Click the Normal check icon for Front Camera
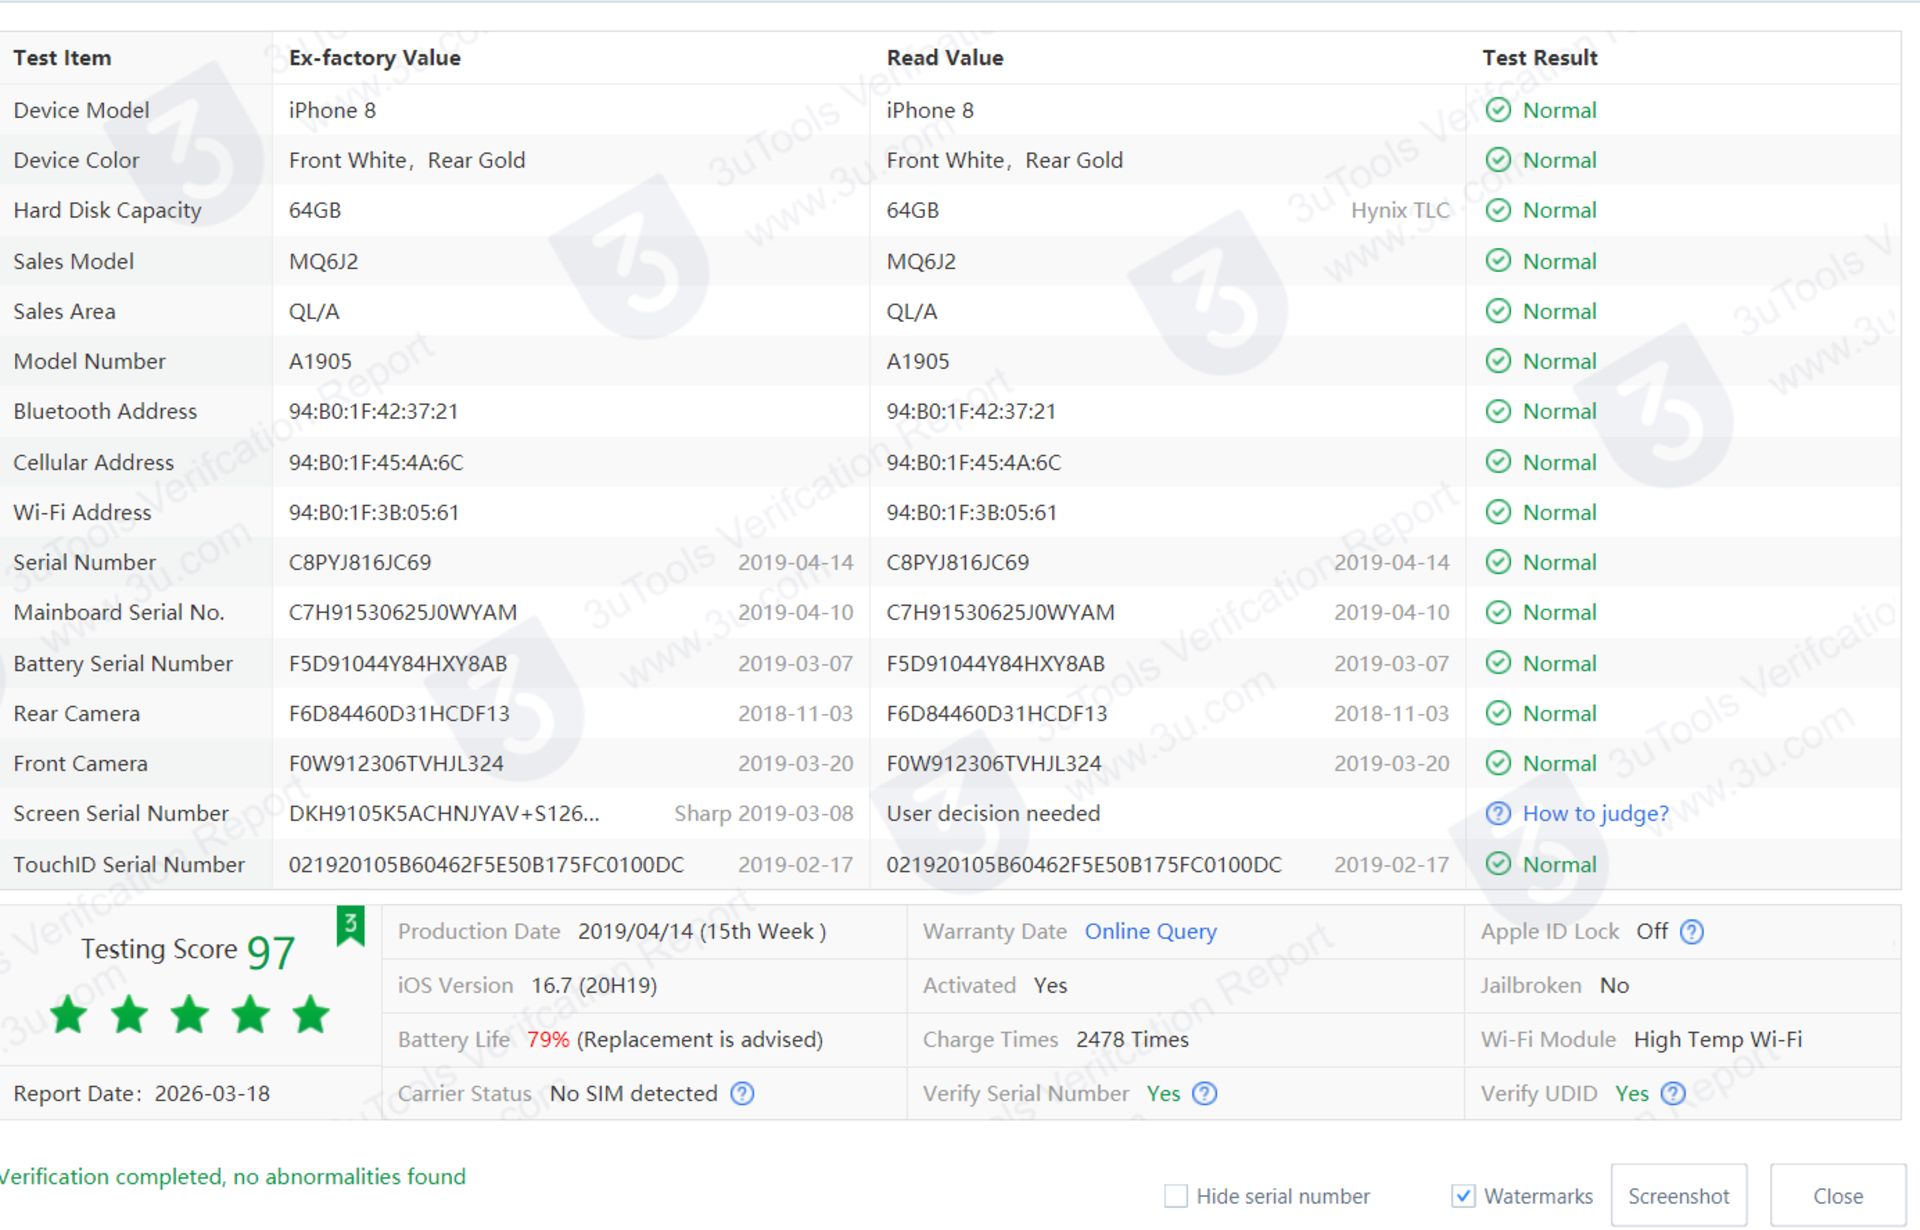 point(1497,763)
